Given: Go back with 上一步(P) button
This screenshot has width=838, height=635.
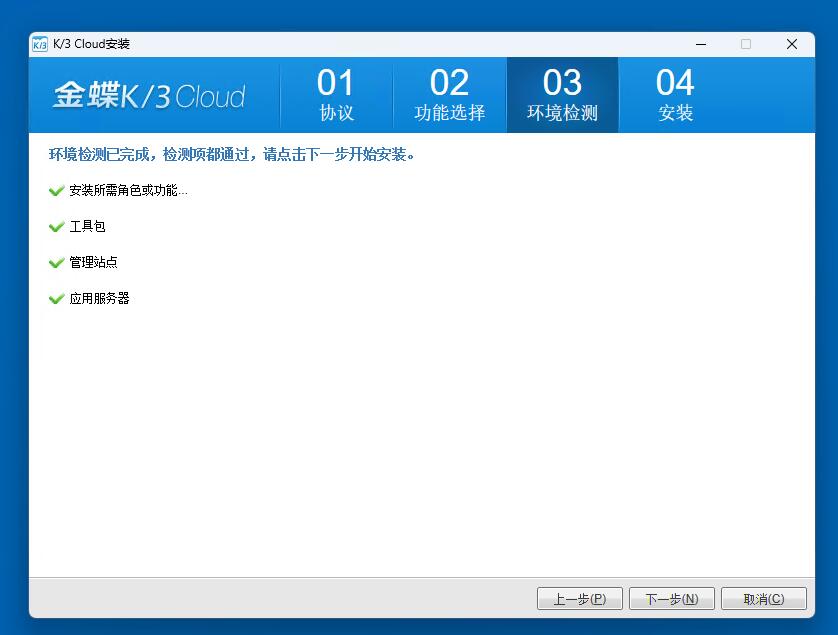Looking at the screenshot, I should 580,599.
